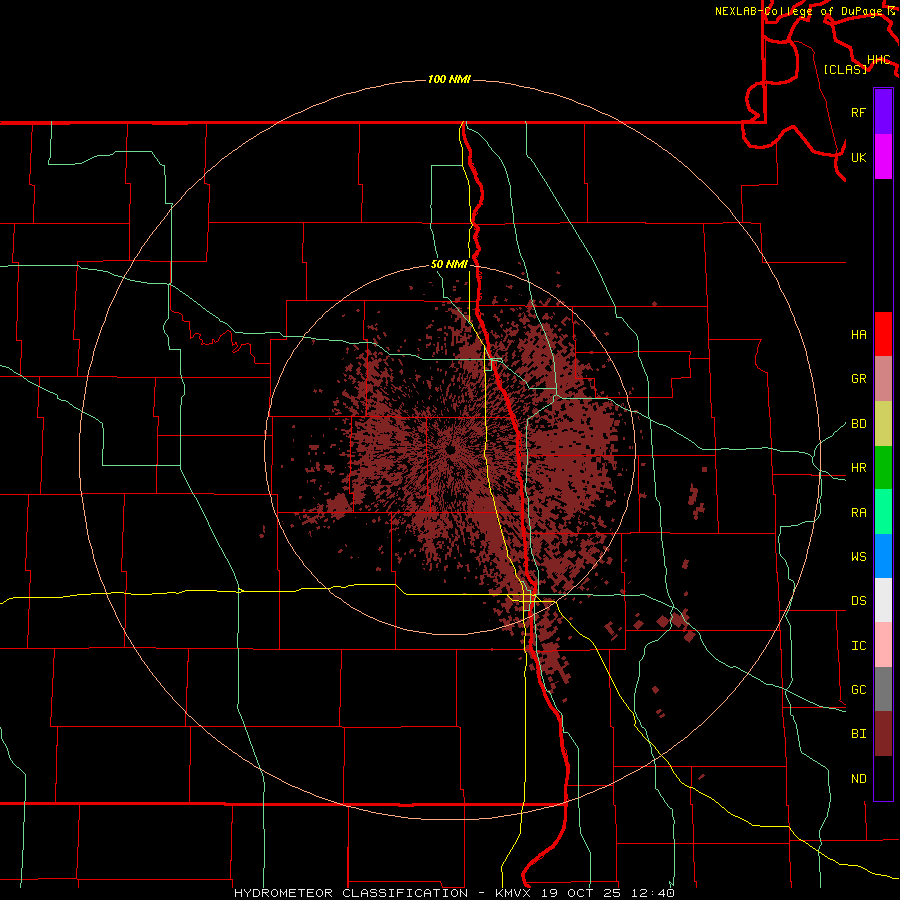The width and height of the screenshot is (900, 900).
Task: Click the HR green legend swatch
Action: [x=883, y=467]
